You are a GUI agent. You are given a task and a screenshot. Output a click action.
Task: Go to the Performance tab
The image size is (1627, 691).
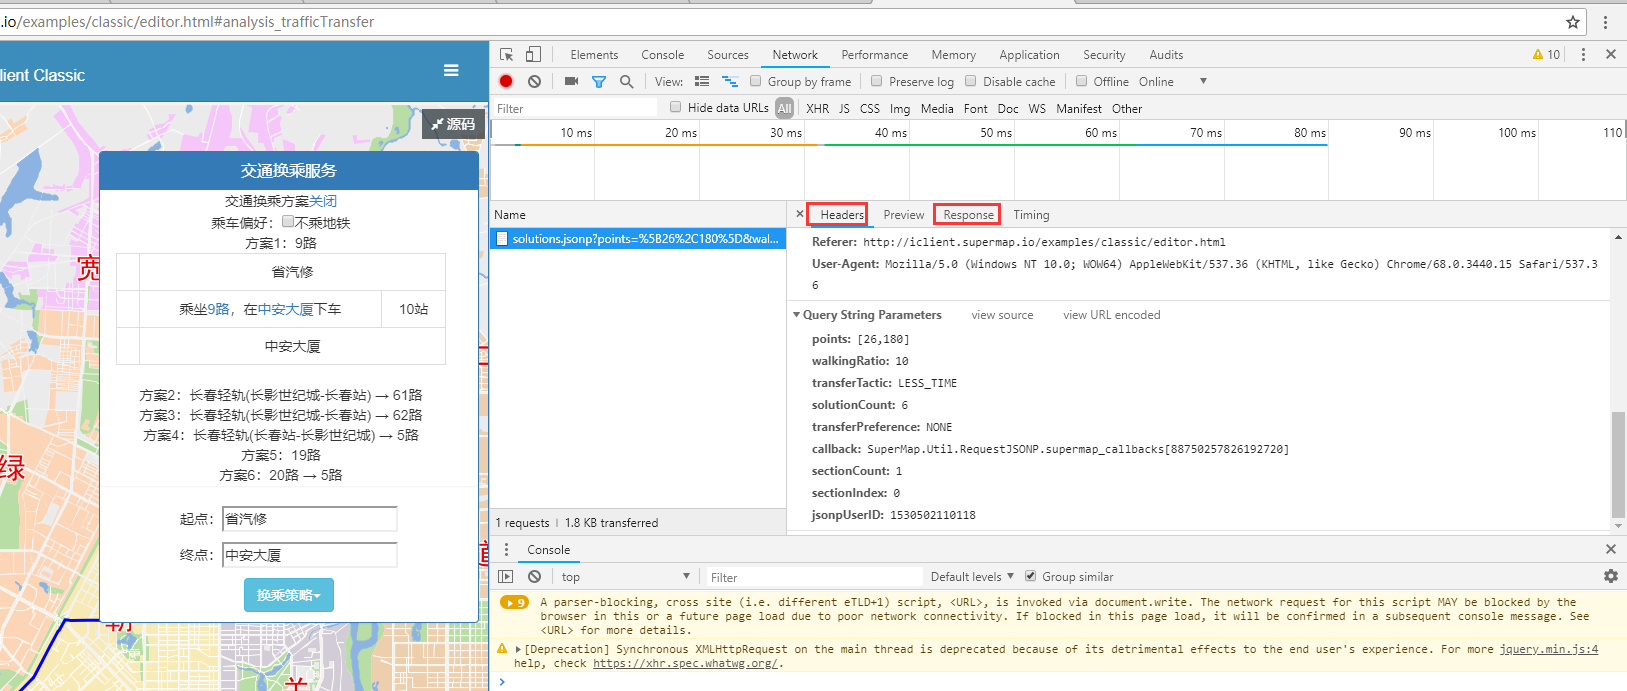tap(875, 55)
